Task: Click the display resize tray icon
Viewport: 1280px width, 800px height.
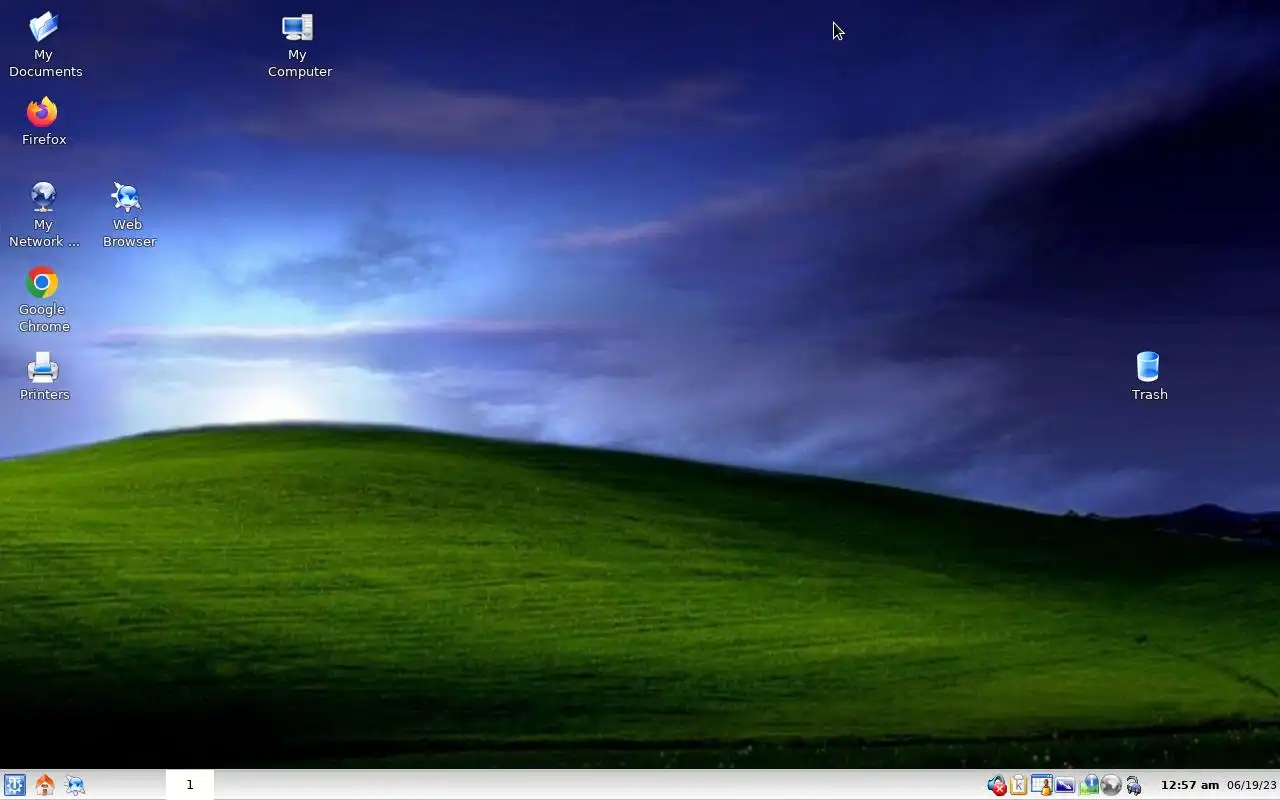Action: point(1064,786)
